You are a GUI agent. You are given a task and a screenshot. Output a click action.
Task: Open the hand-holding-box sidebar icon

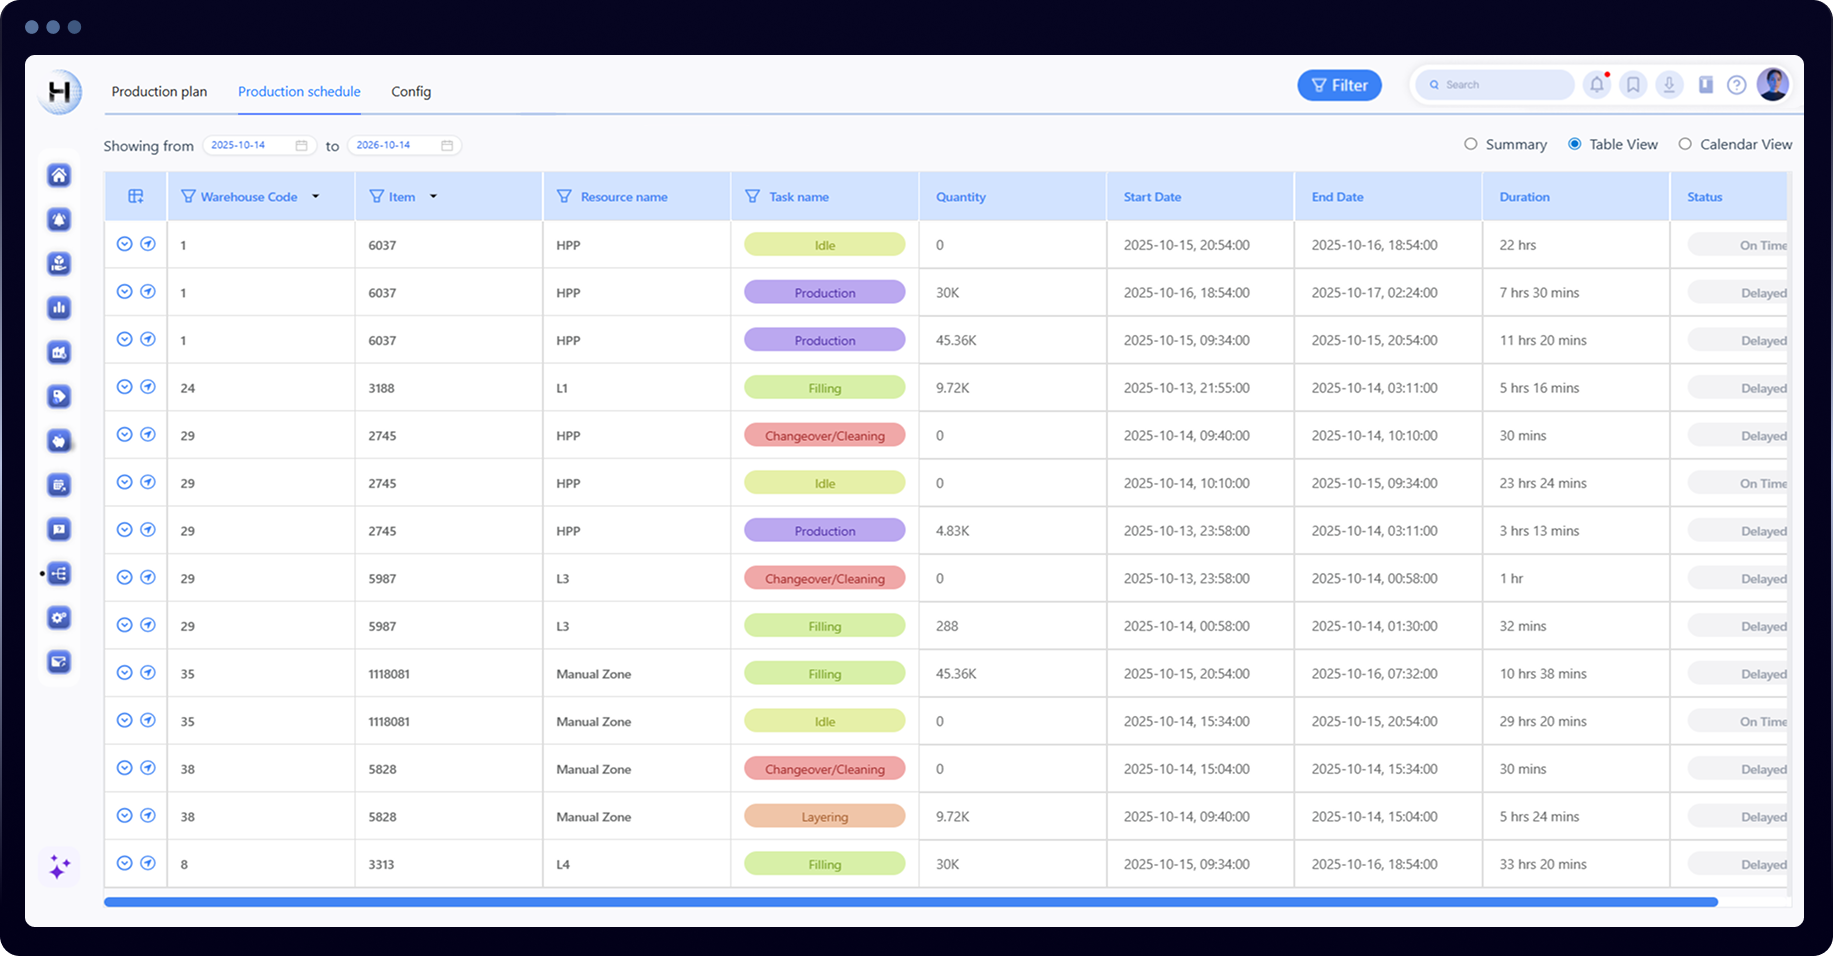(59, 263)
